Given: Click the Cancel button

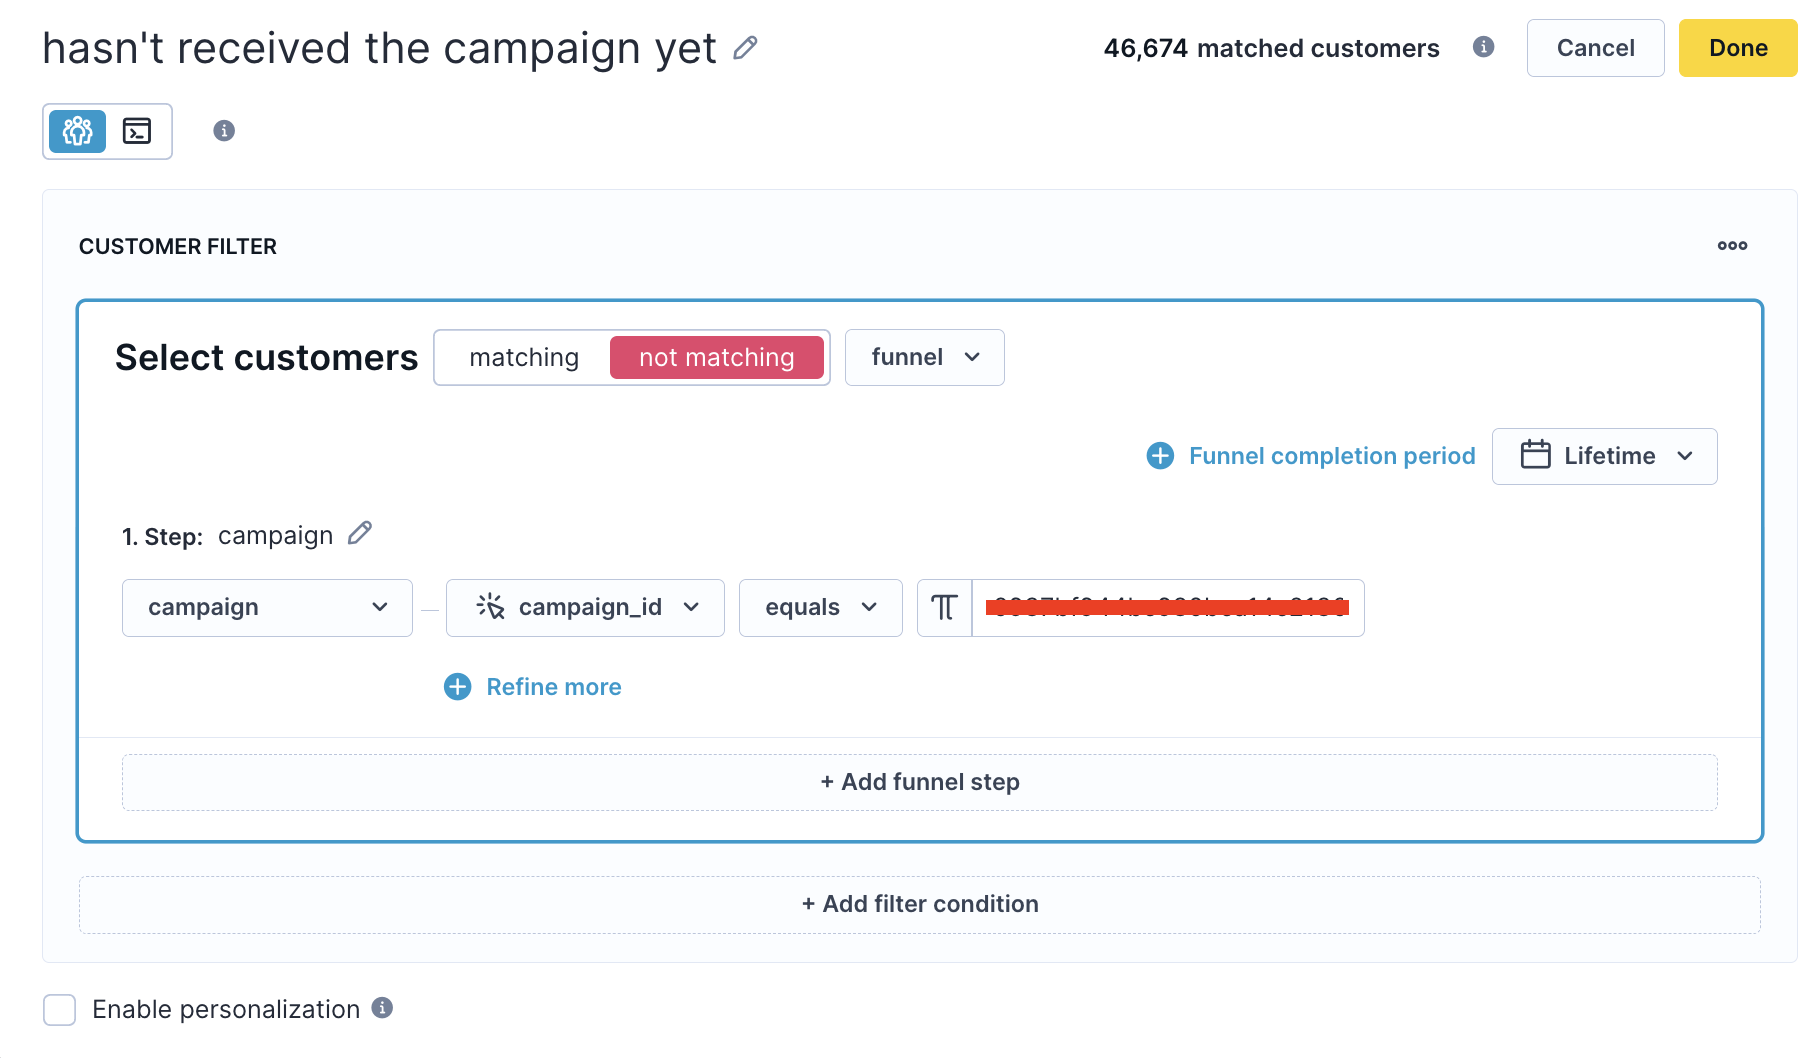Looking at the screenshot, I should click(x=1596, y=48).
